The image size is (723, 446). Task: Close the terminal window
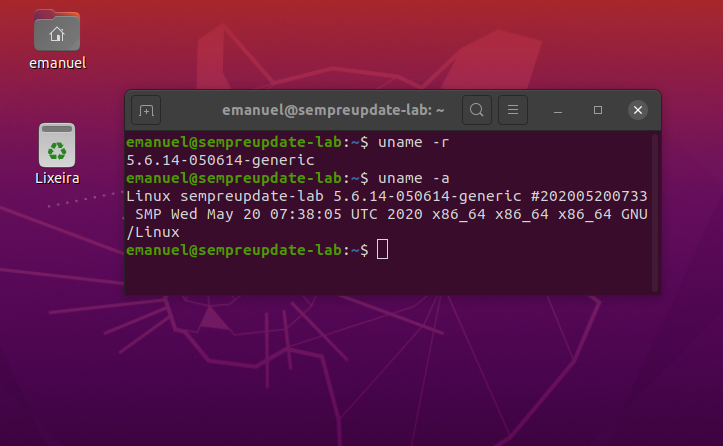click(x=638, y=109)
